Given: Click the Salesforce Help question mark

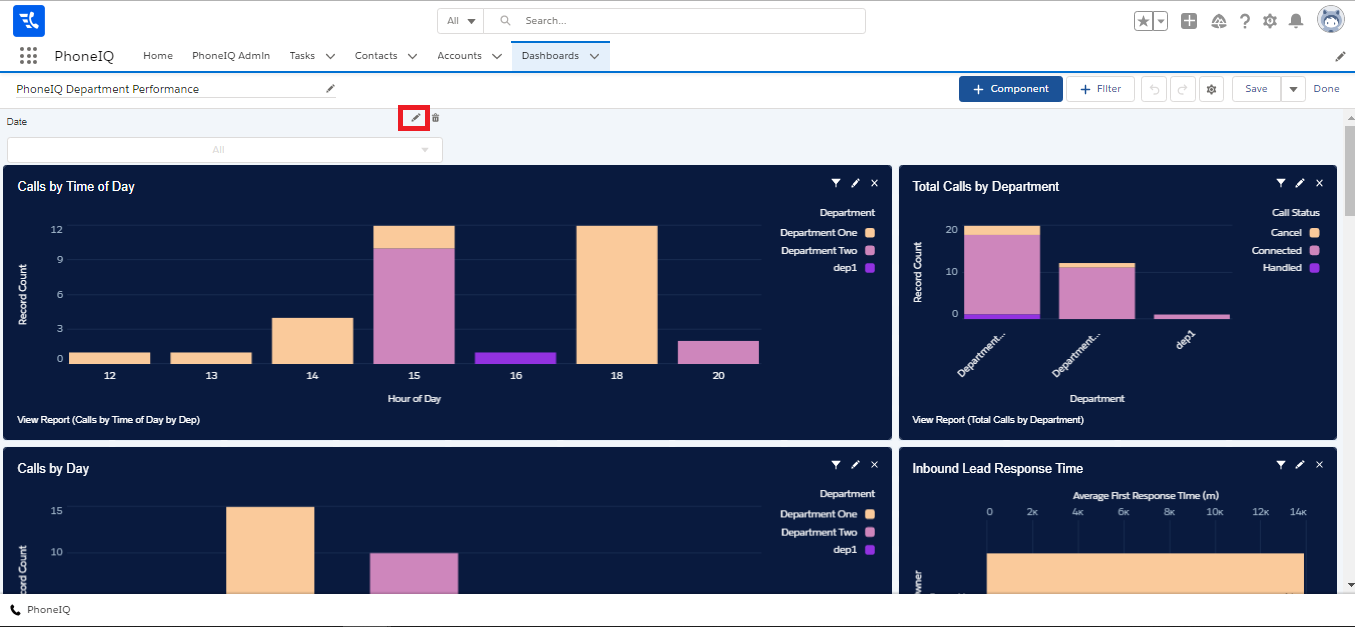Looking at the screenshot, I should point(1244,21).
